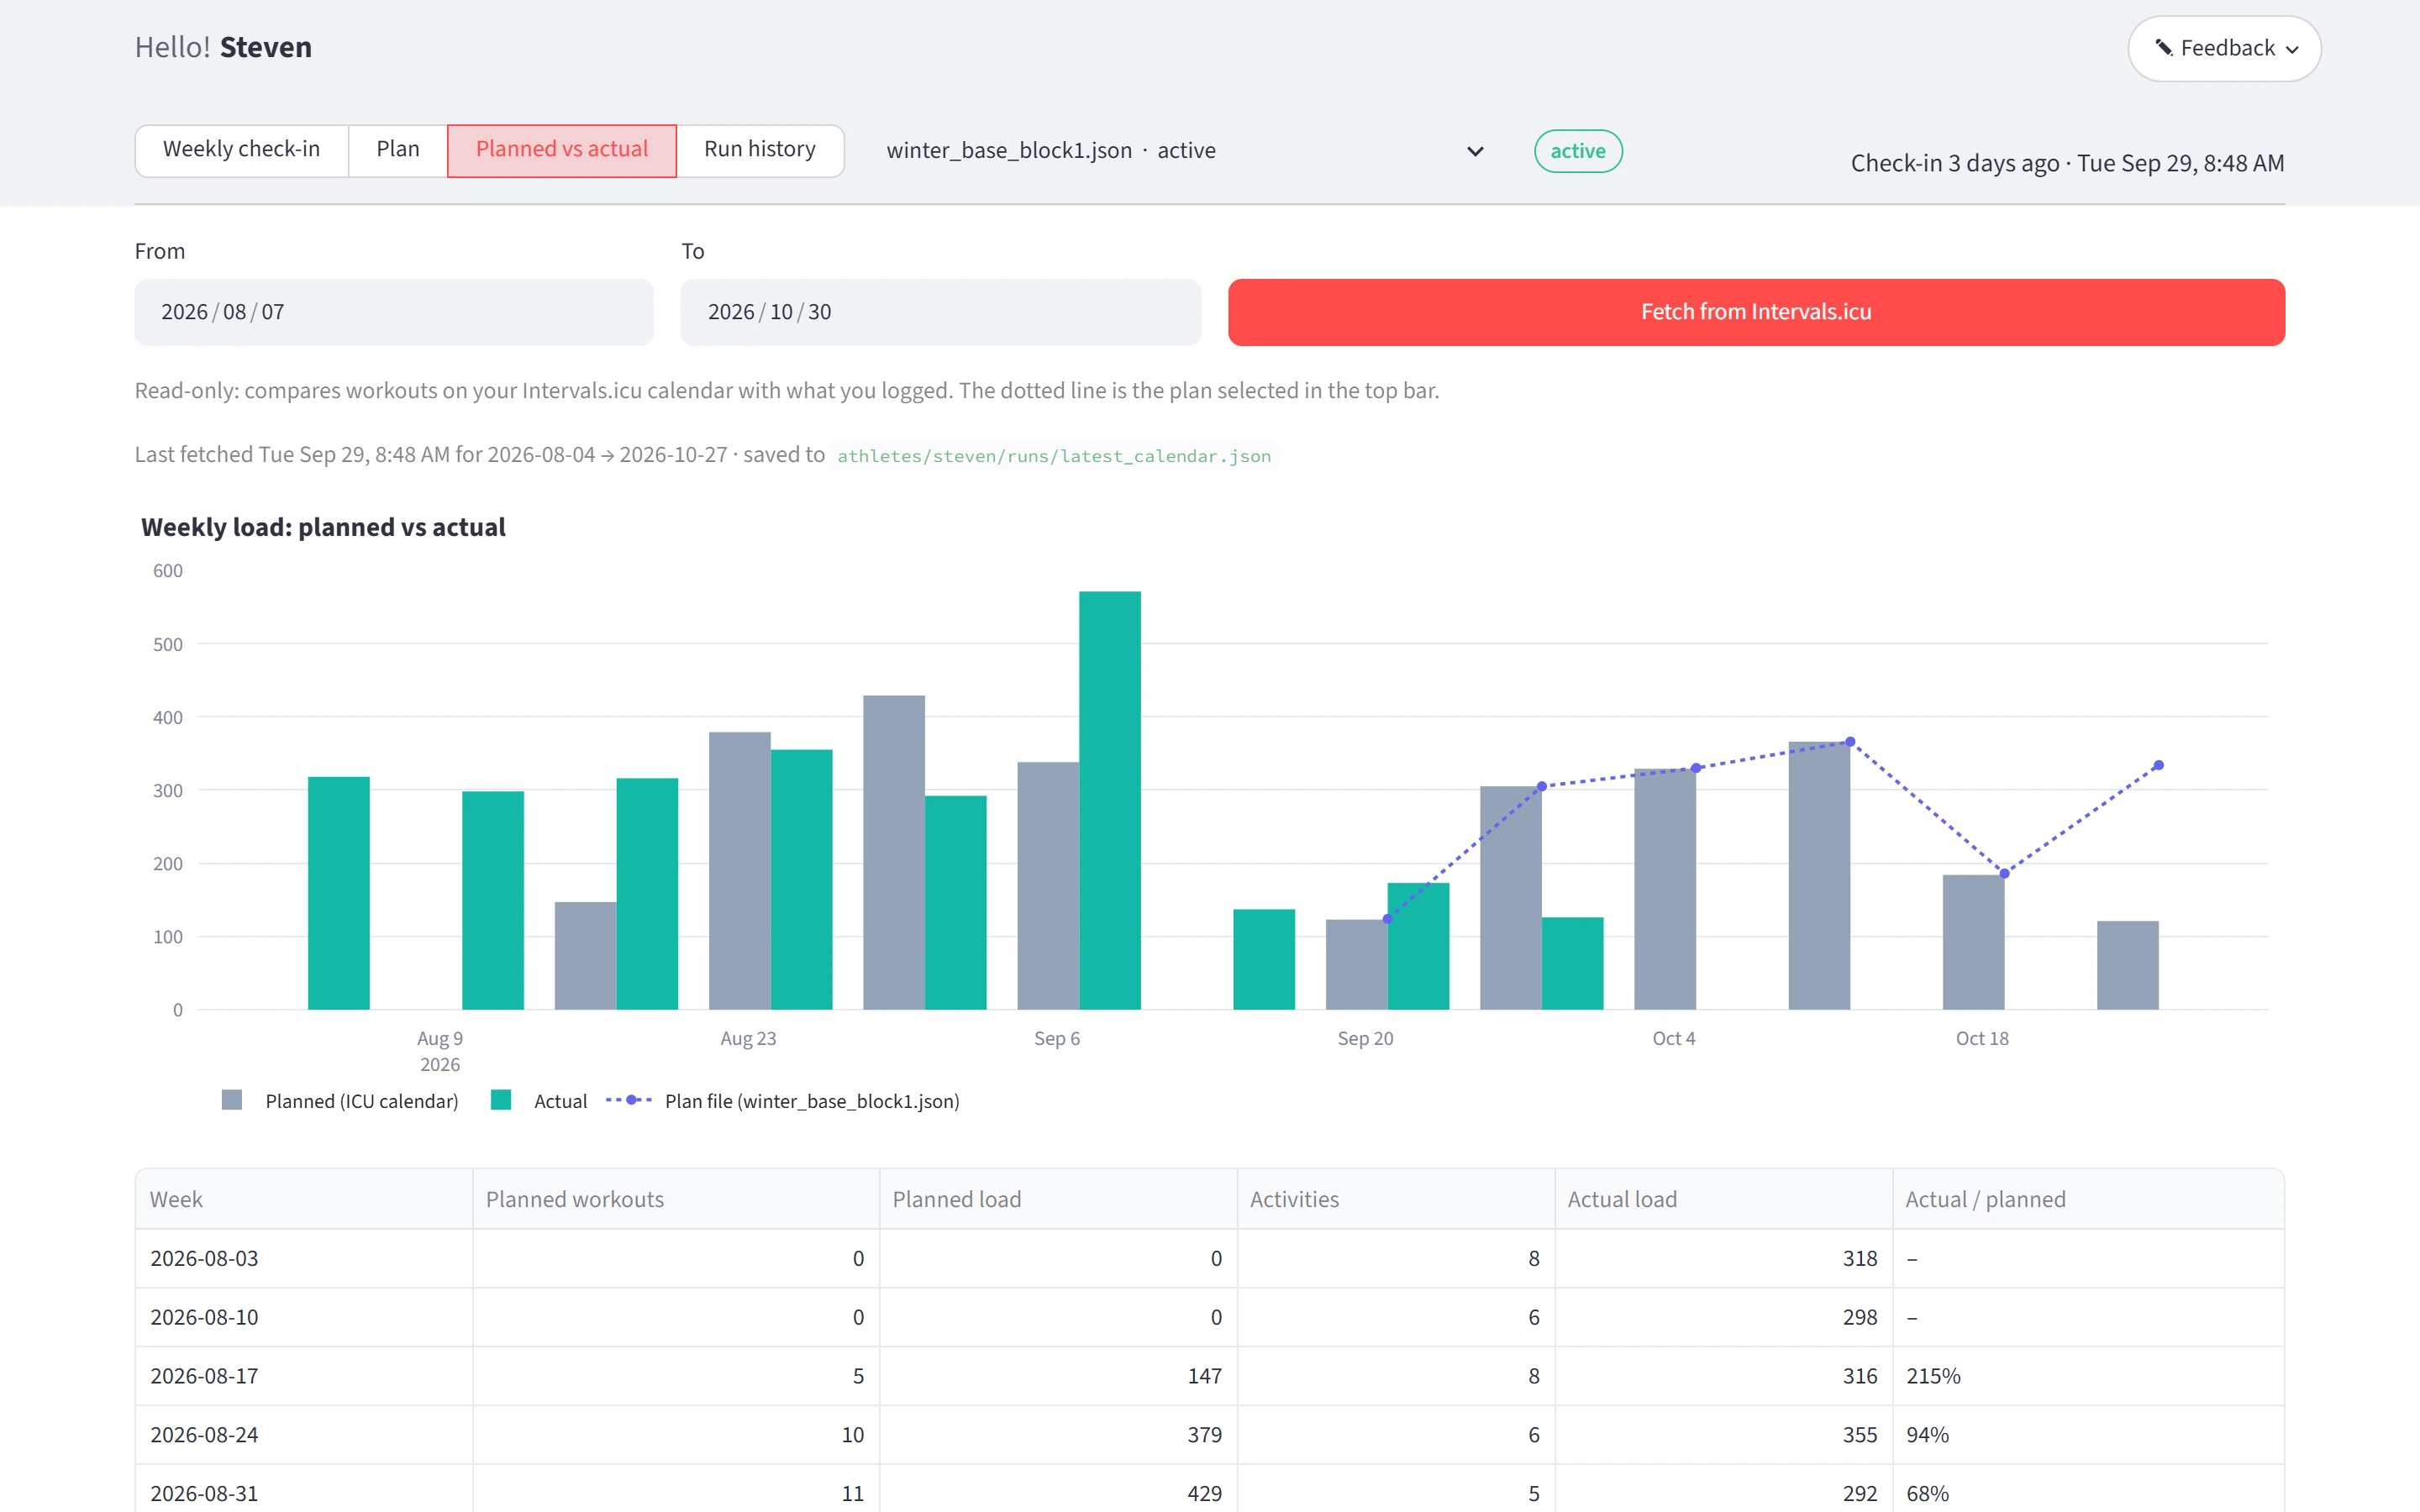The image size is (2420, 1512).
Task: Sort by Planned load column header
Action: 1058,1199
